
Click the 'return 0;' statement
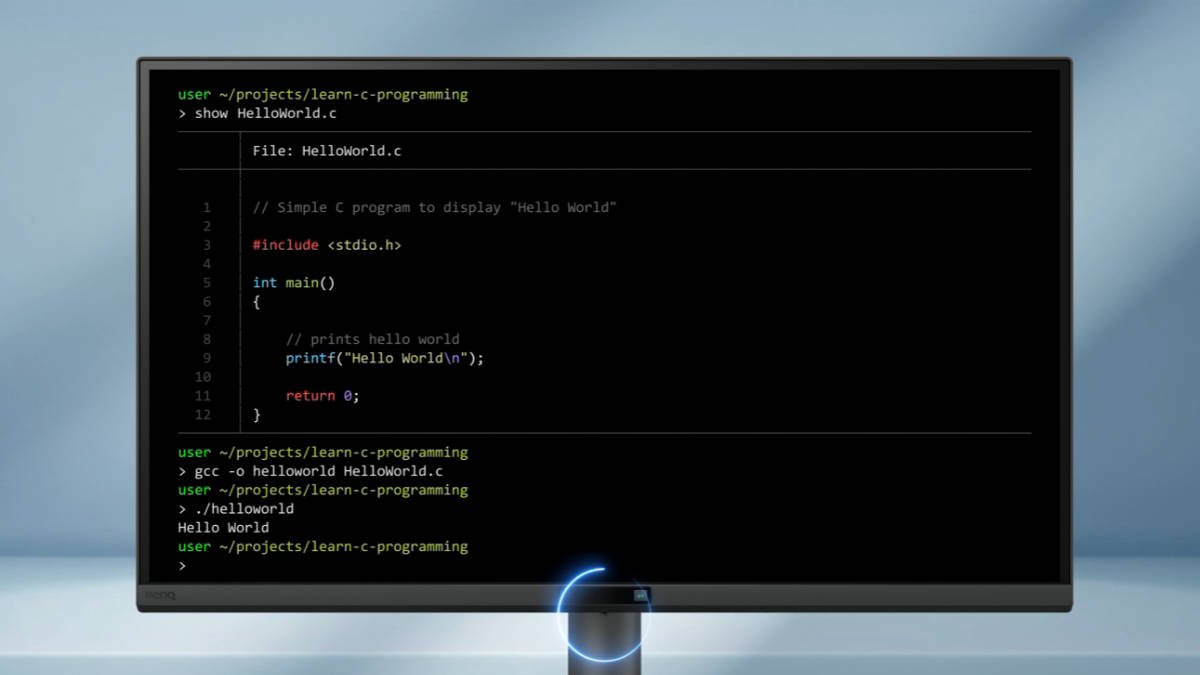click(x=322, y=396)
